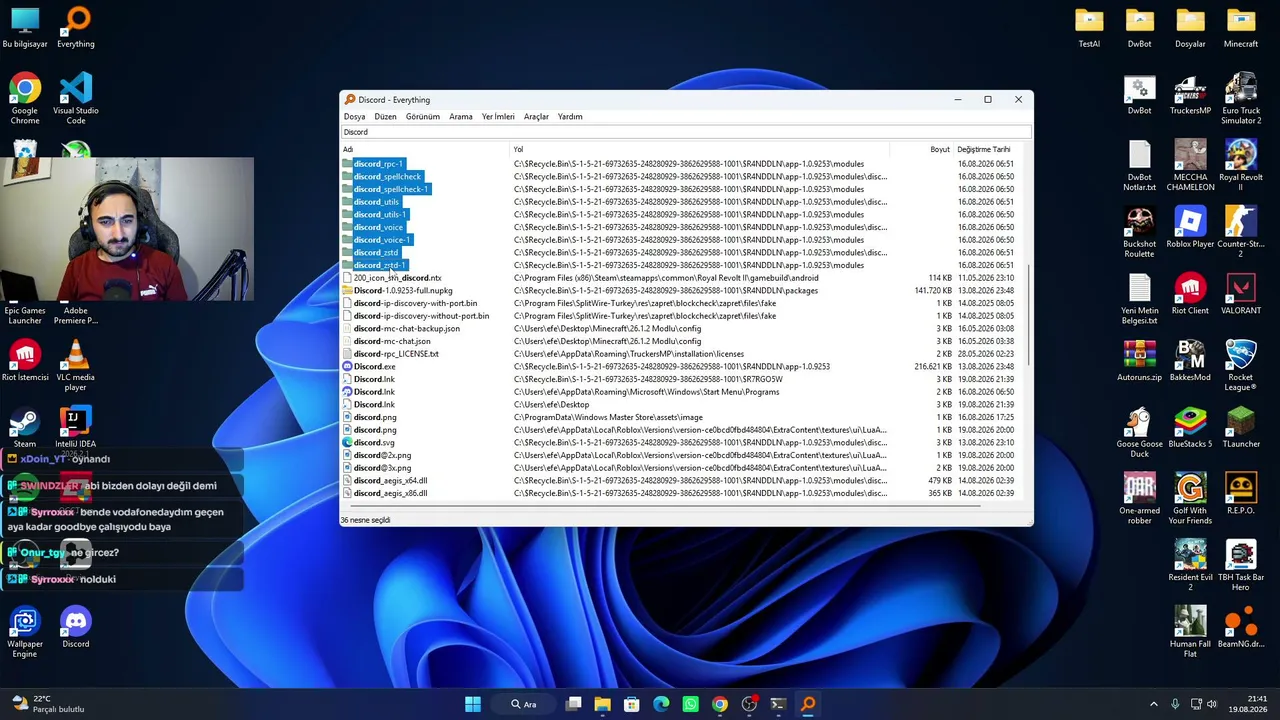This screenshot has height=720, width=1280.
Task: Open the Yer İmleri menu
Action: point(498,116)
